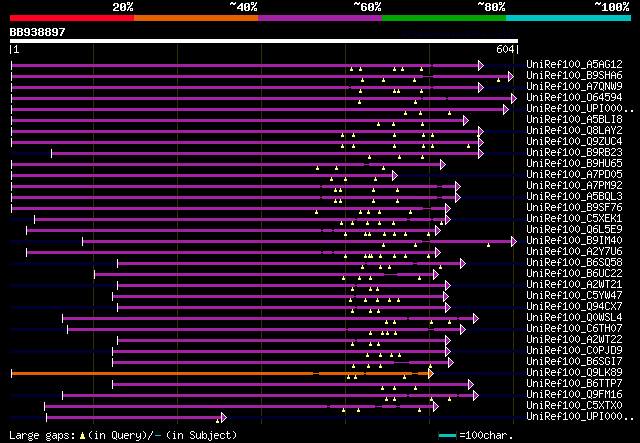Click the cyan ~100% legend segment
Image resolution: width=640 pixels, height=443 pixels.
(569, 18)
